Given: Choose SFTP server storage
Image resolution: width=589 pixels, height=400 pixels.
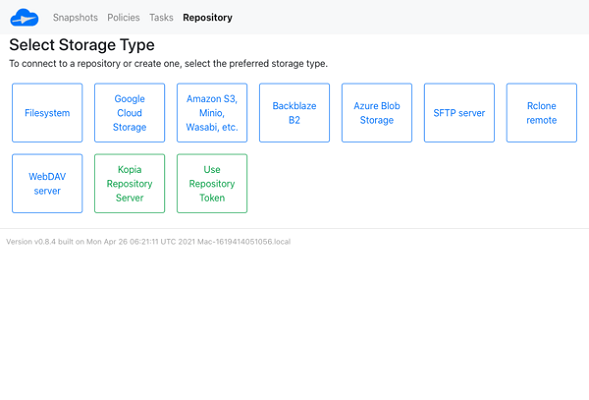Looking at the screenshot, I should (459, 113).
